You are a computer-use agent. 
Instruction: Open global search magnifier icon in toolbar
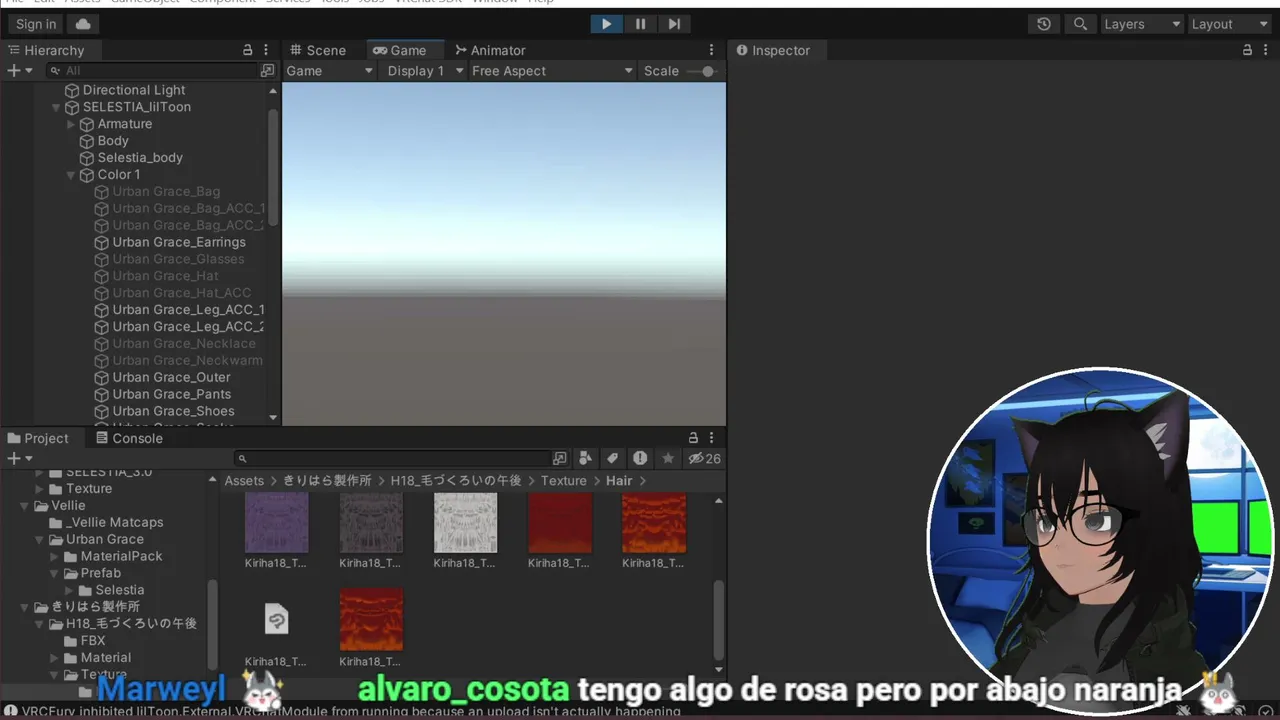coord(1080,24)
